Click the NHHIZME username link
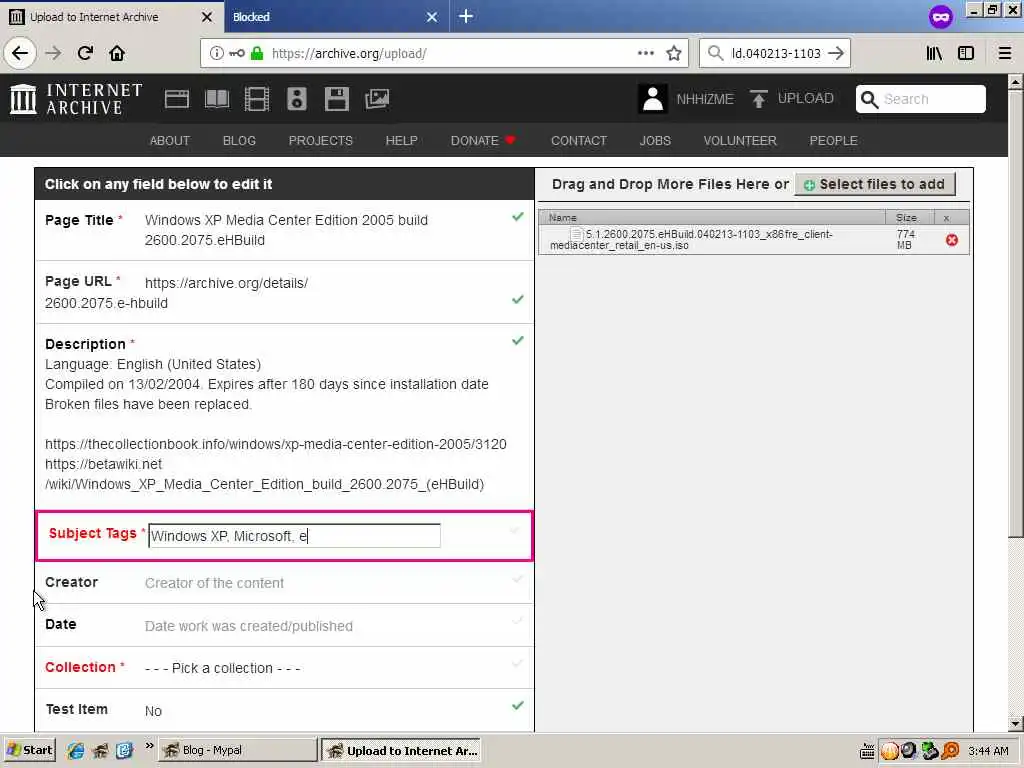 [x=705, y=99]
